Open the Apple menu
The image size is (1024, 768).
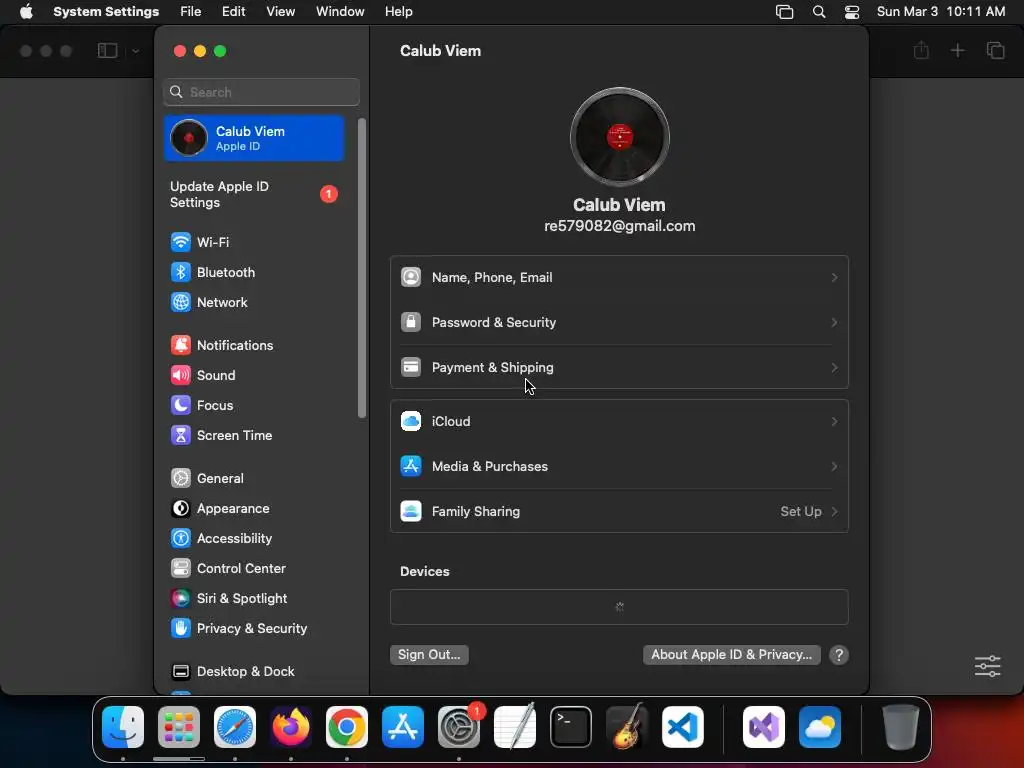pos(26,12)
